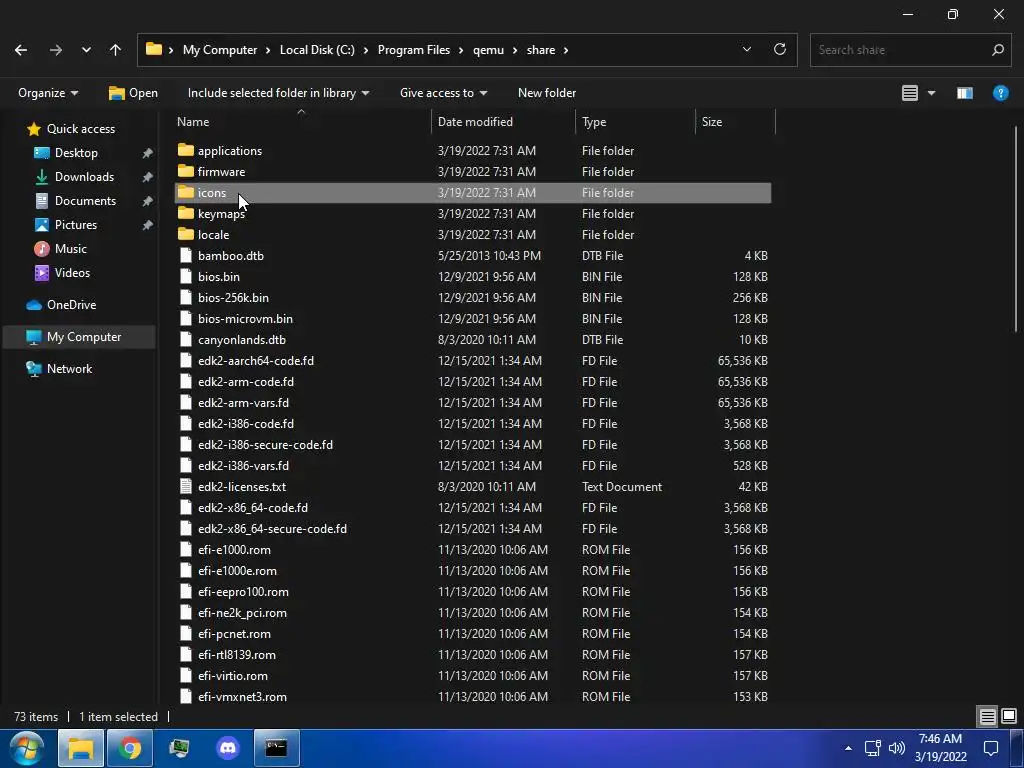Go back with the Back arrow
The image size is (1024, 768).
pos(21,50)
